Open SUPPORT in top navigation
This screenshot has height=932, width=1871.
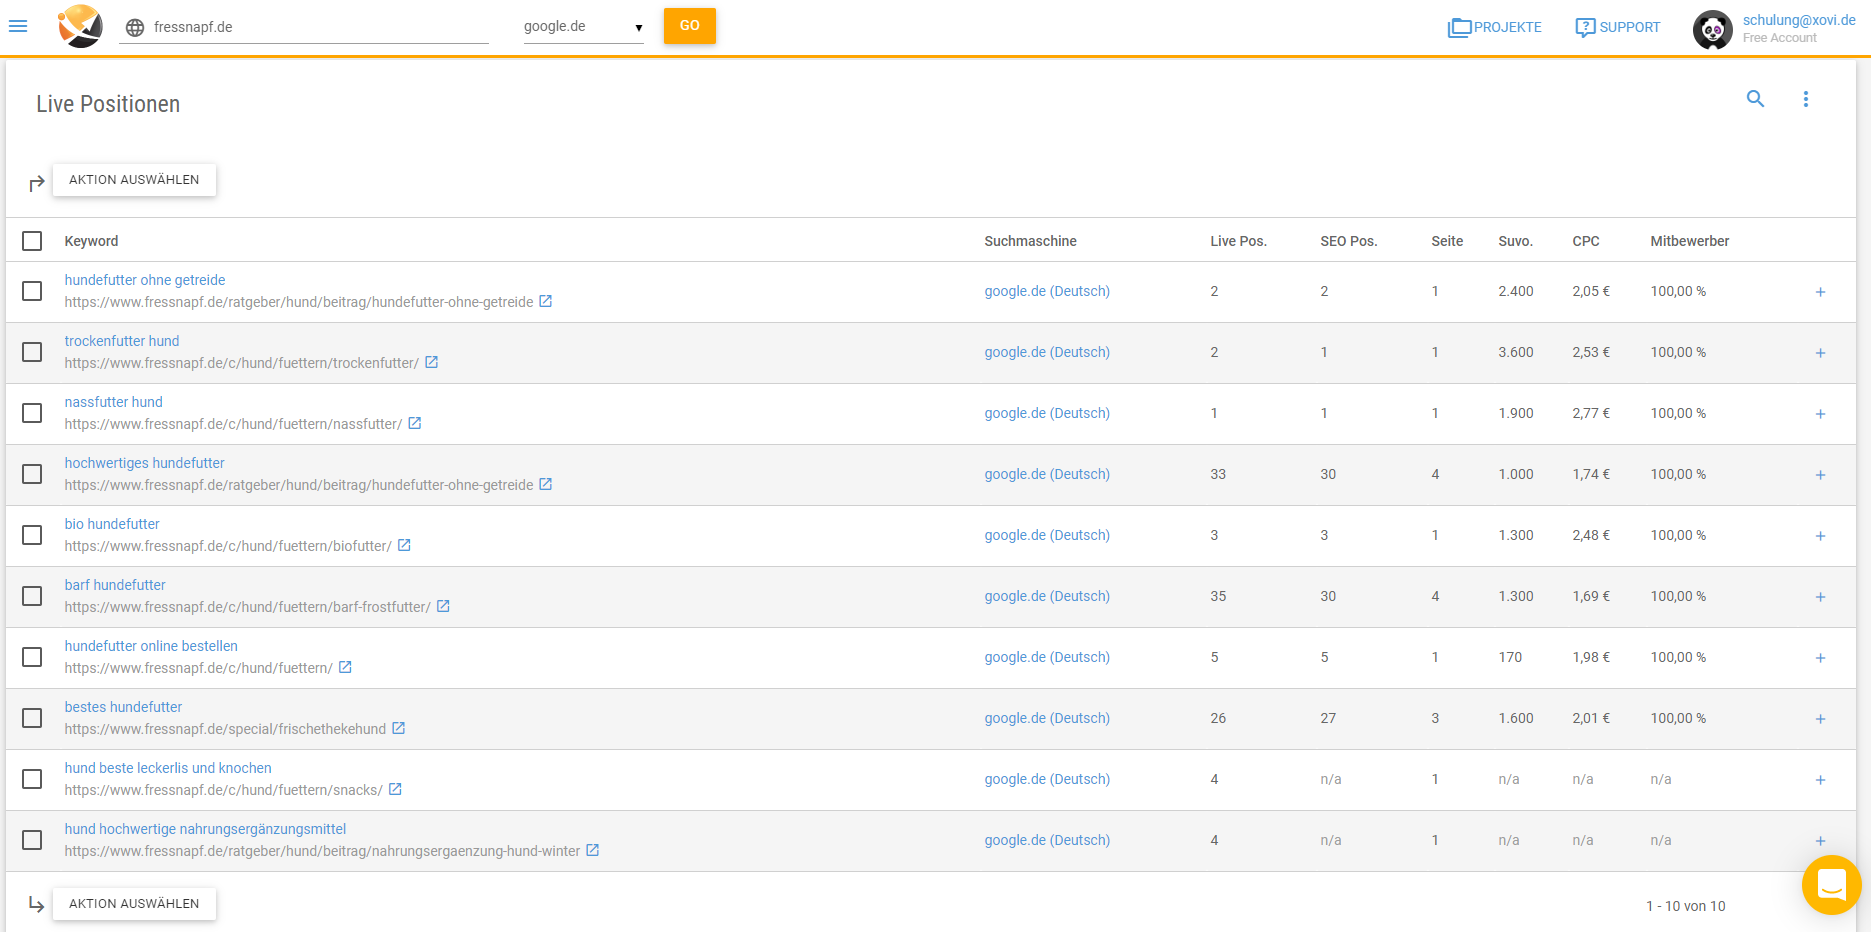[1618, 27]
